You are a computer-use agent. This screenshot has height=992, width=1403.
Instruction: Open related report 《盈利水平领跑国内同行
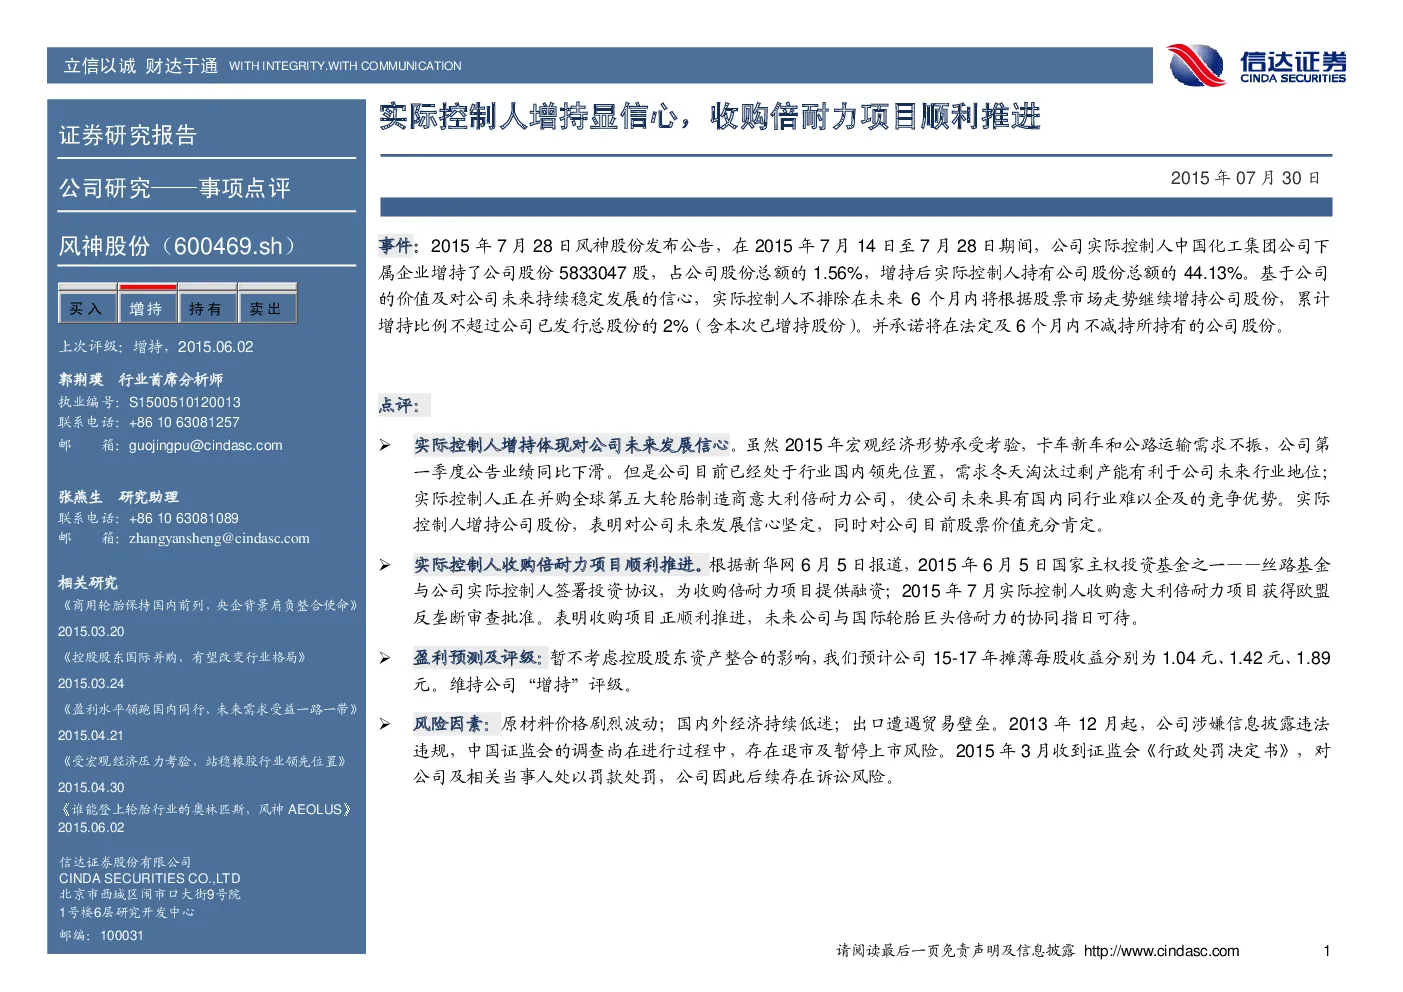coord(209,709)
